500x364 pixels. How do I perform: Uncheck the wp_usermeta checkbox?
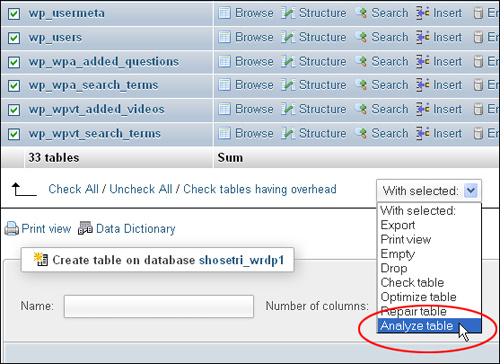click(x=14, y=14)
